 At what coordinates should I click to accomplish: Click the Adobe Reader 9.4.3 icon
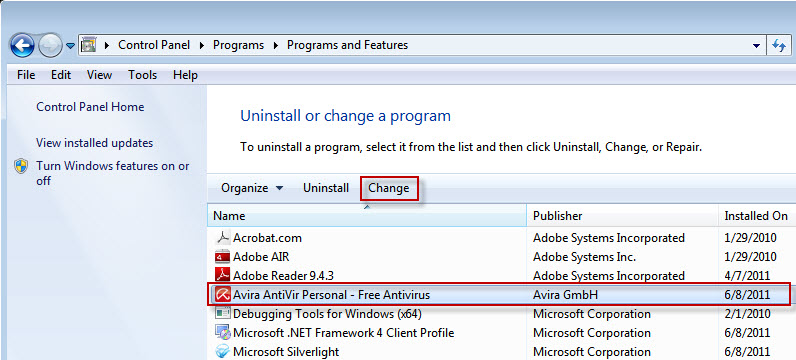tap(222, 276)
